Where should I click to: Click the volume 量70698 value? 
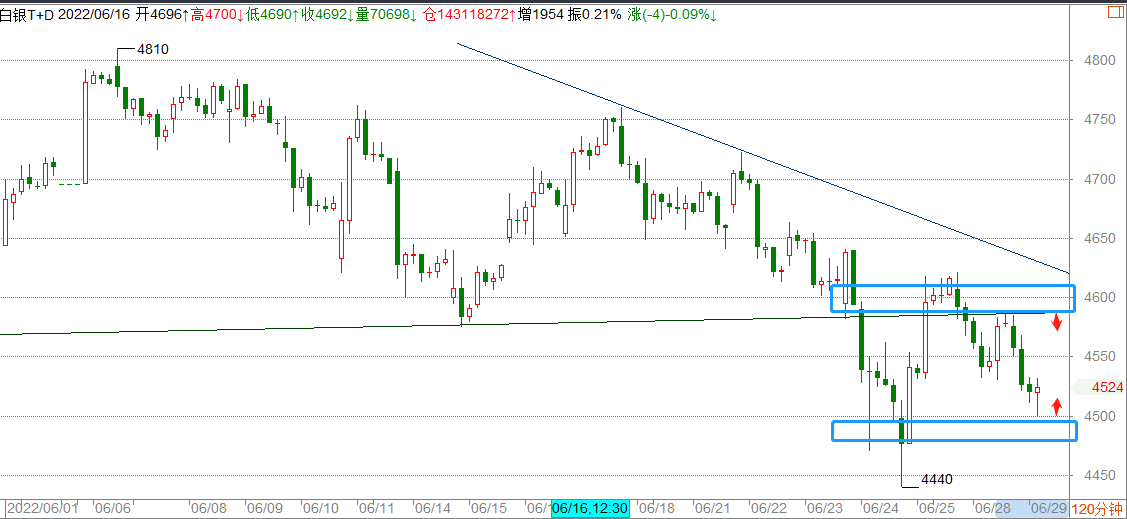click(x=387, y=14)
